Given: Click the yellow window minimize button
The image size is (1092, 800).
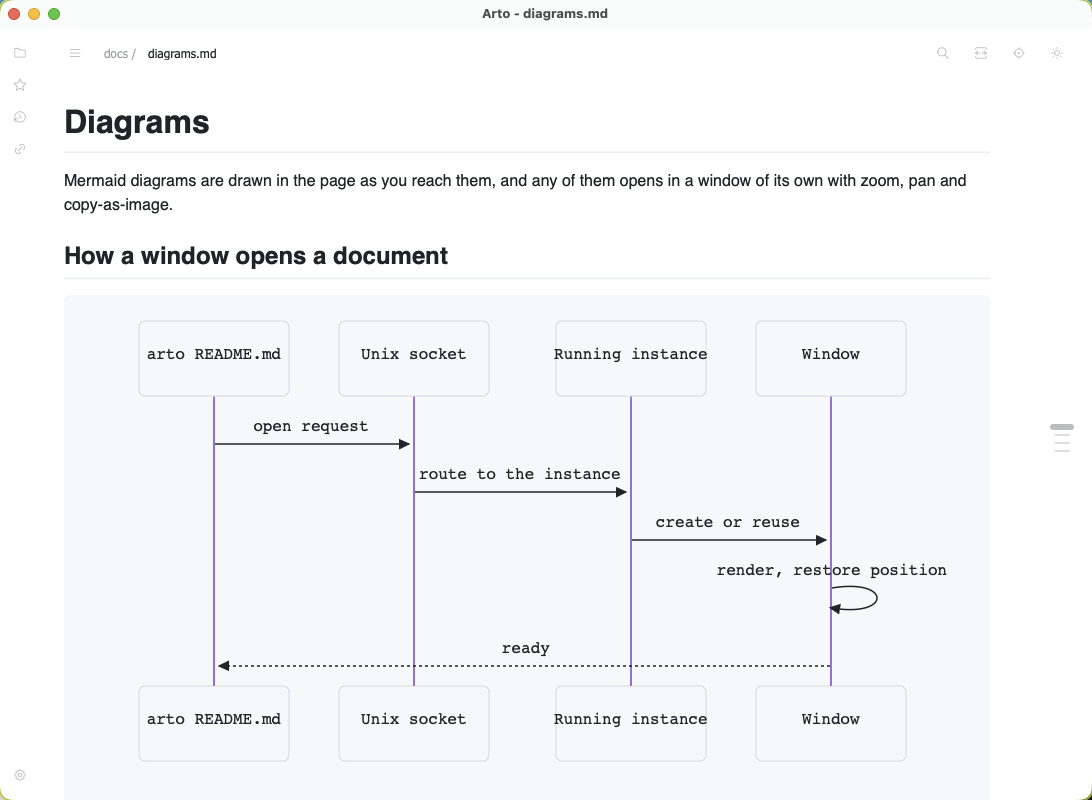Looking at the screenshot, I should coord(33,14).
